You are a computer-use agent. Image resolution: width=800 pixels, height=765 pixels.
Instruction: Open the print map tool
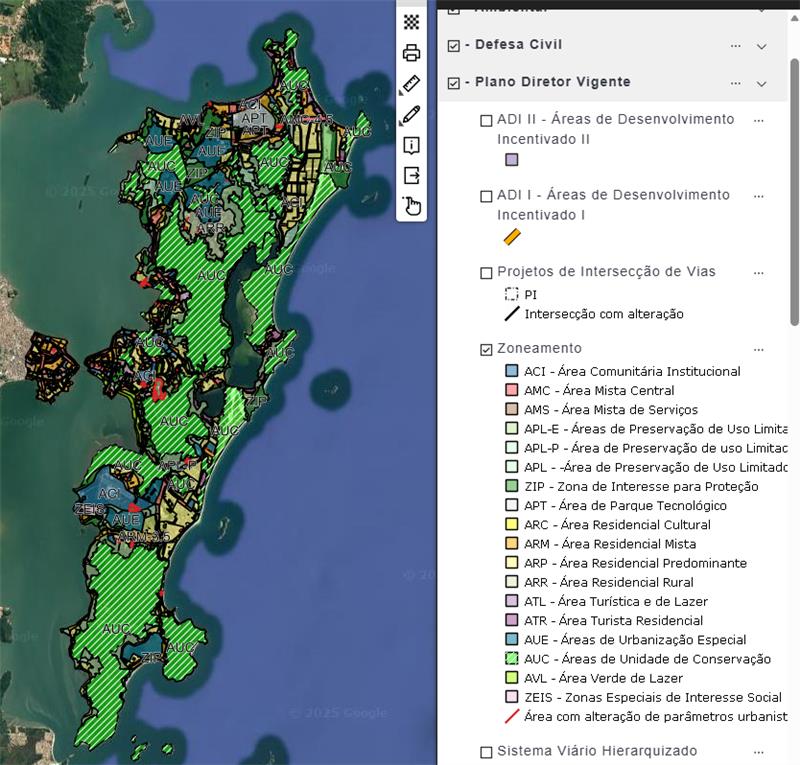pyautogui.click(x=411, y=53)
